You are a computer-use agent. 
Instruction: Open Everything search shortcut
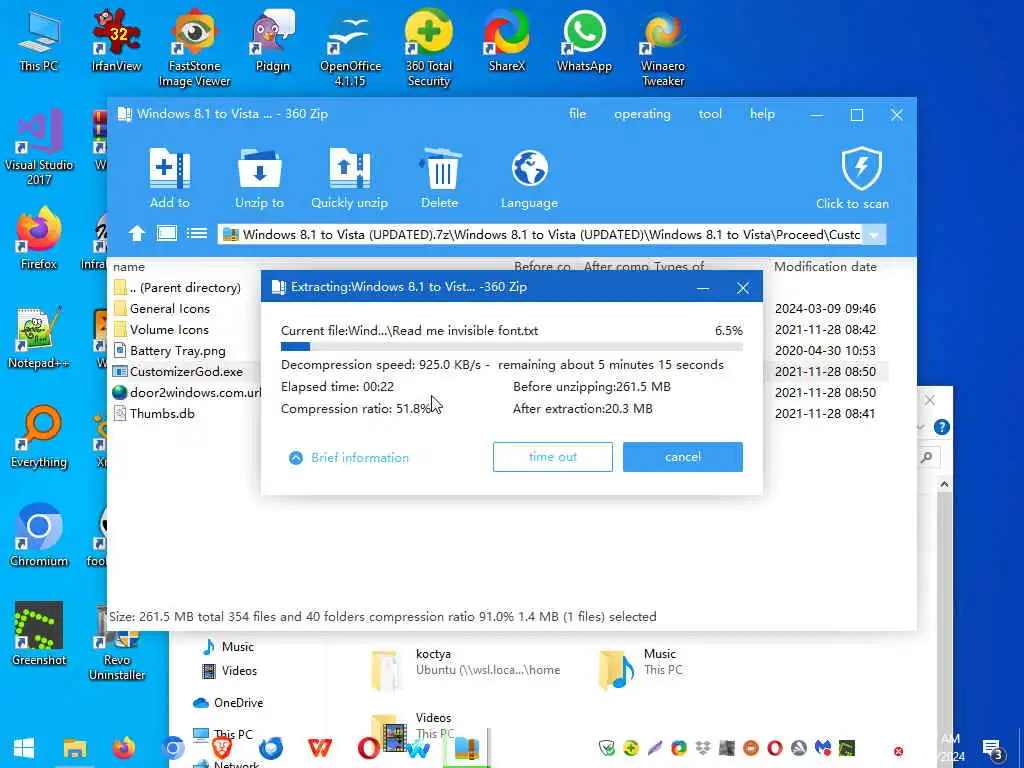click(39, 438)
